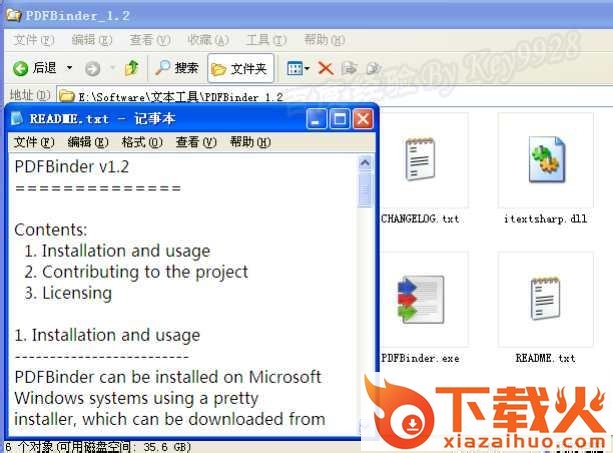This screenshot has height=453, width=613.
Task: Click the PDFBinder.exe file name label
Action: [x=420, y=358]
